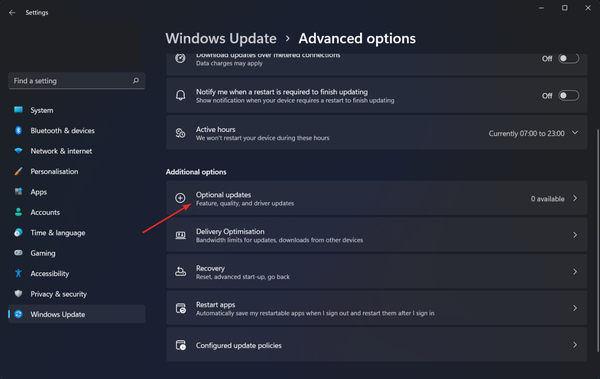Click 'Feature, quality, and driver updates' text

coord(245,203)
